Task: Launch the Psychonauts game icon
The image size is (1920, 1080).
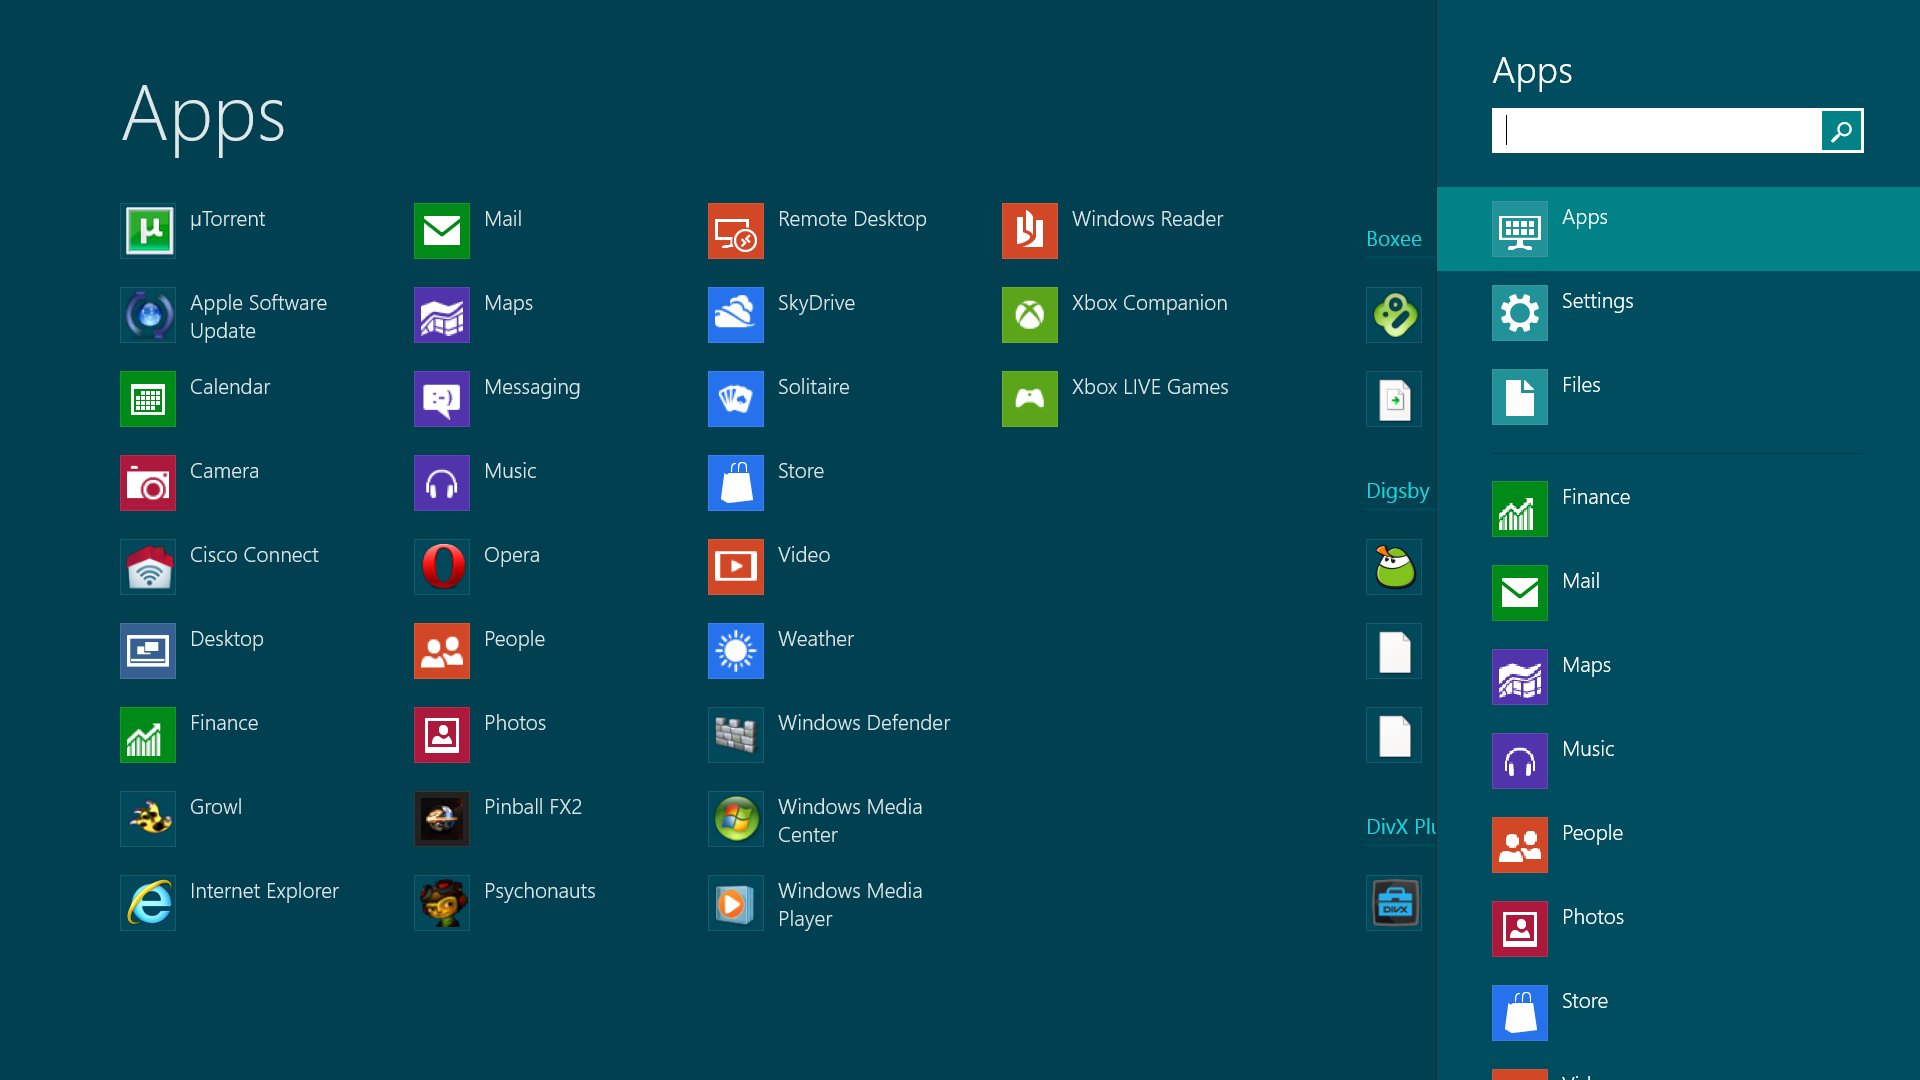Action: point(442,903)
